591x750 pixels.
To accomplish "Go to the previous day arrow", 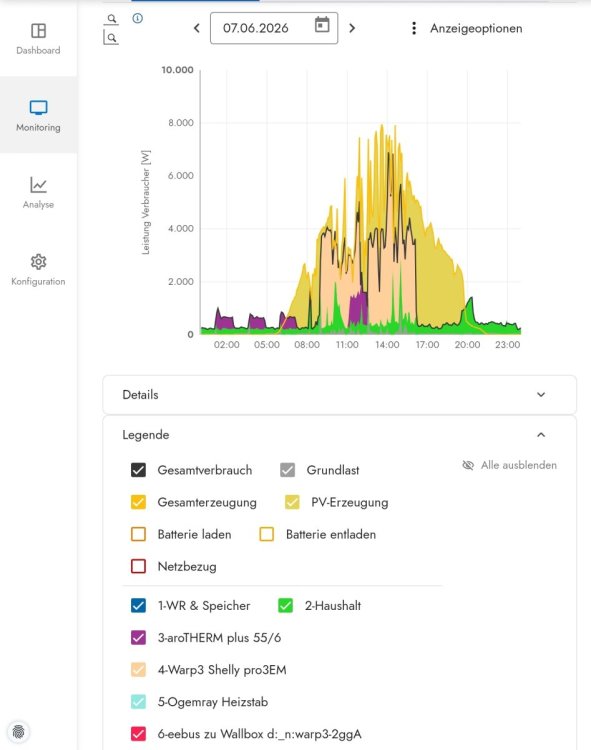I will pos(197,28).
